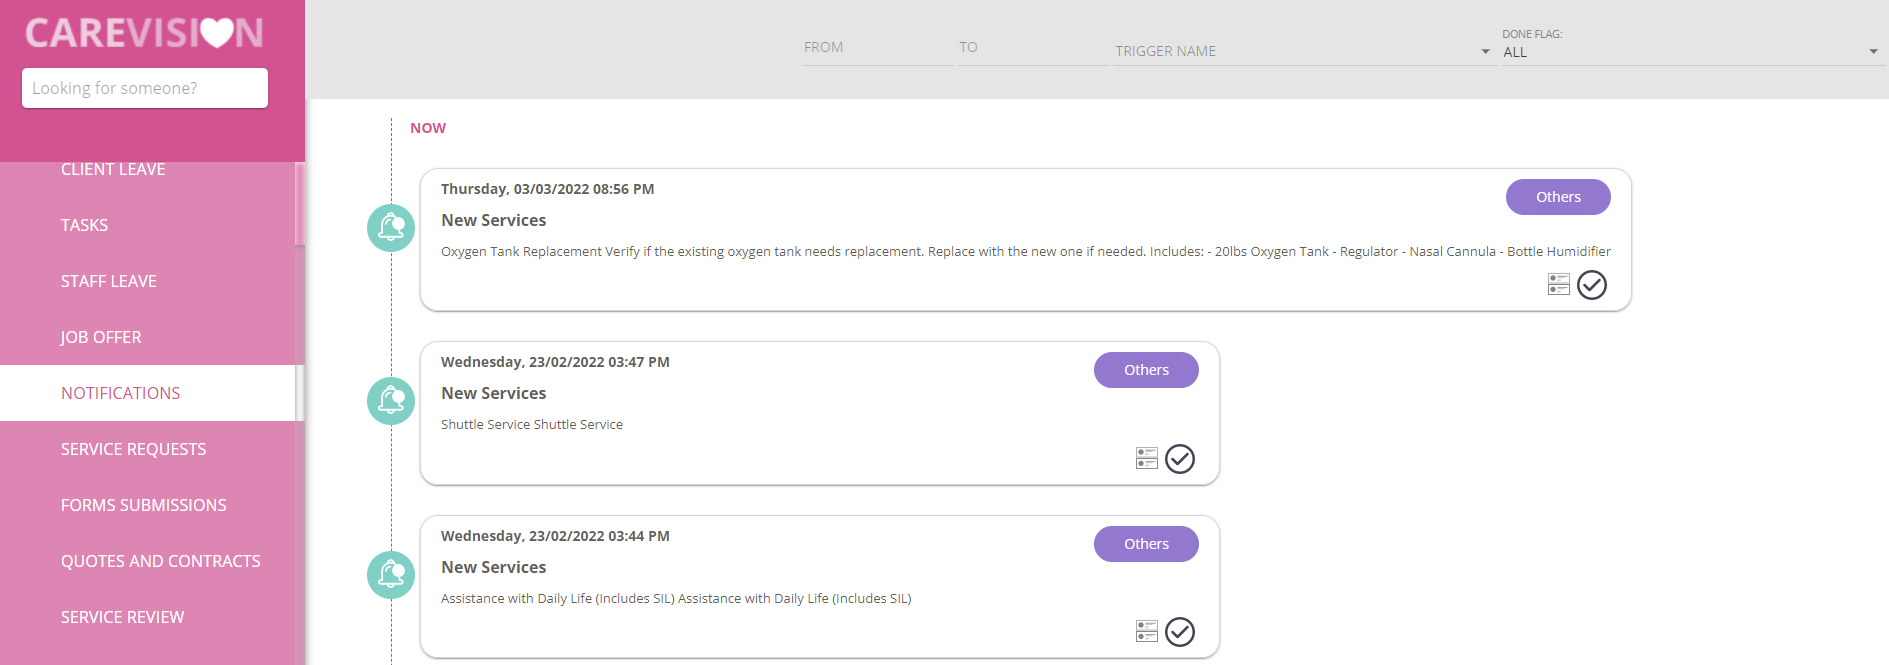Screen dimensions: 1889x665
Task: Select Staff Leave in the sidebar
Action: [x=108, y=281]
